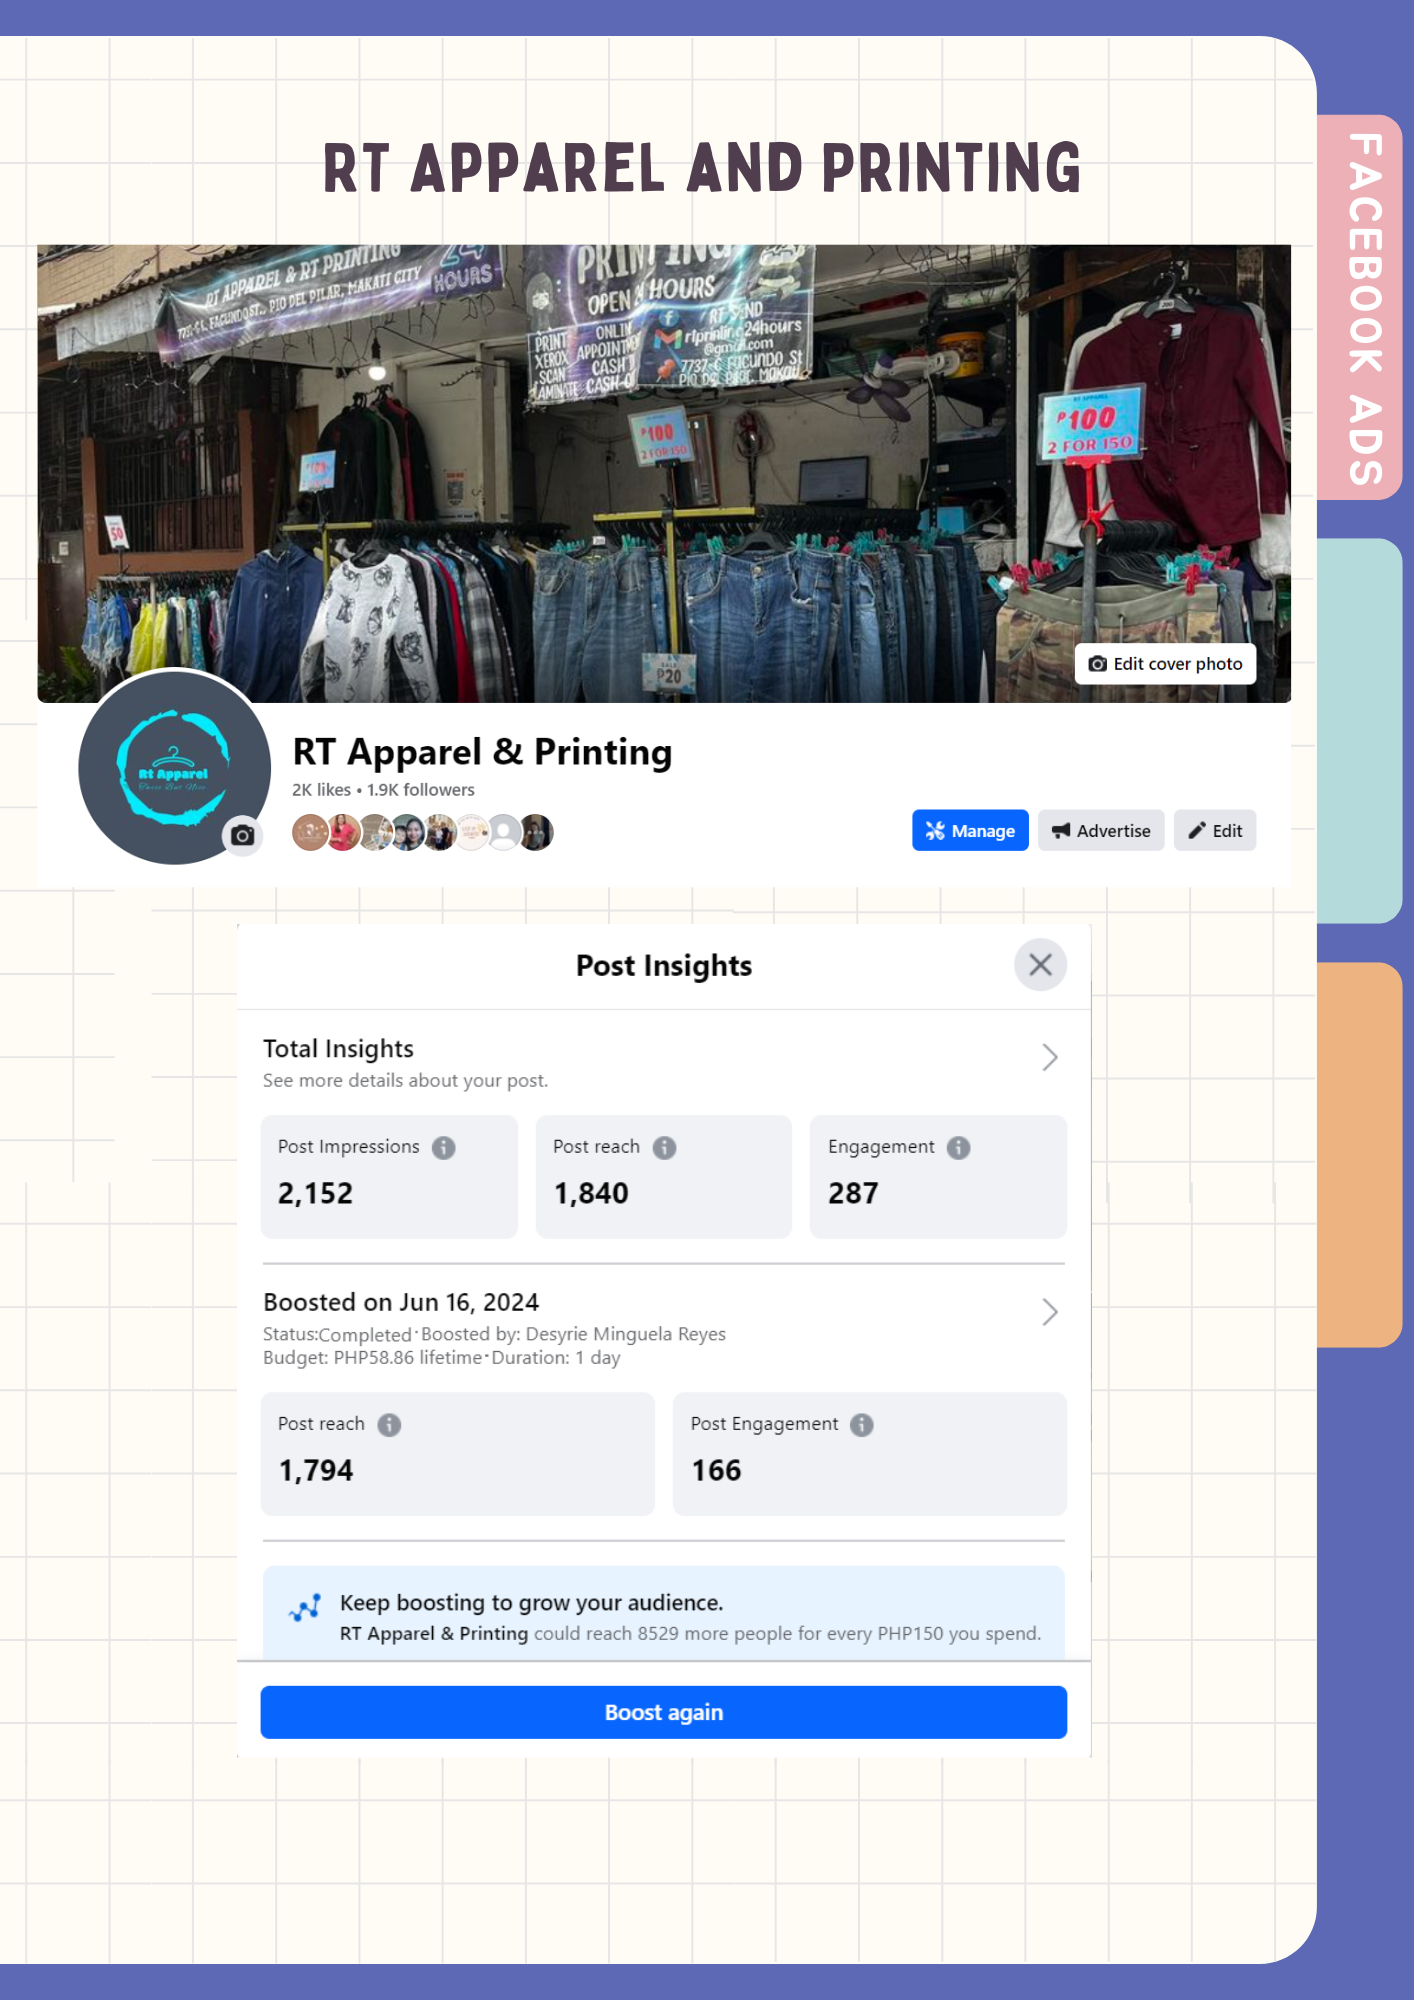Click the Edit page button
1414x2000 pixels.
tap(1215, 830)
